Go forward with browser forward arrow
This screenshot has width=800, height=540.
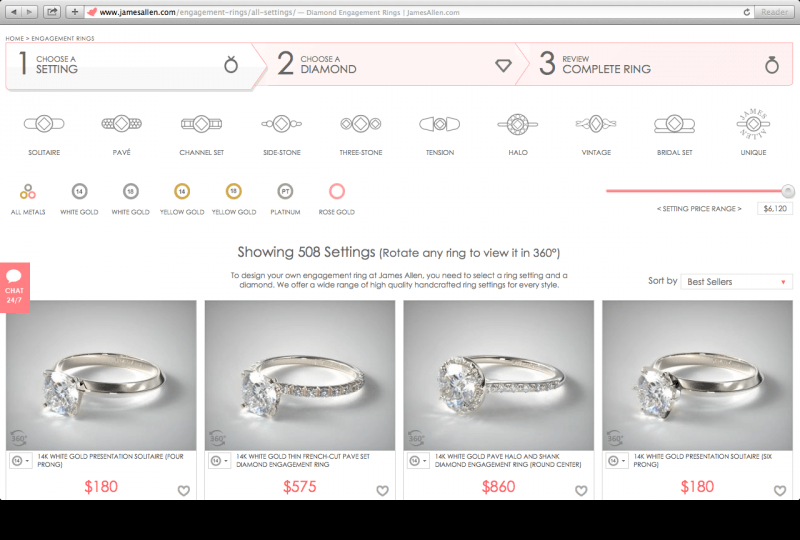point(29,12)
